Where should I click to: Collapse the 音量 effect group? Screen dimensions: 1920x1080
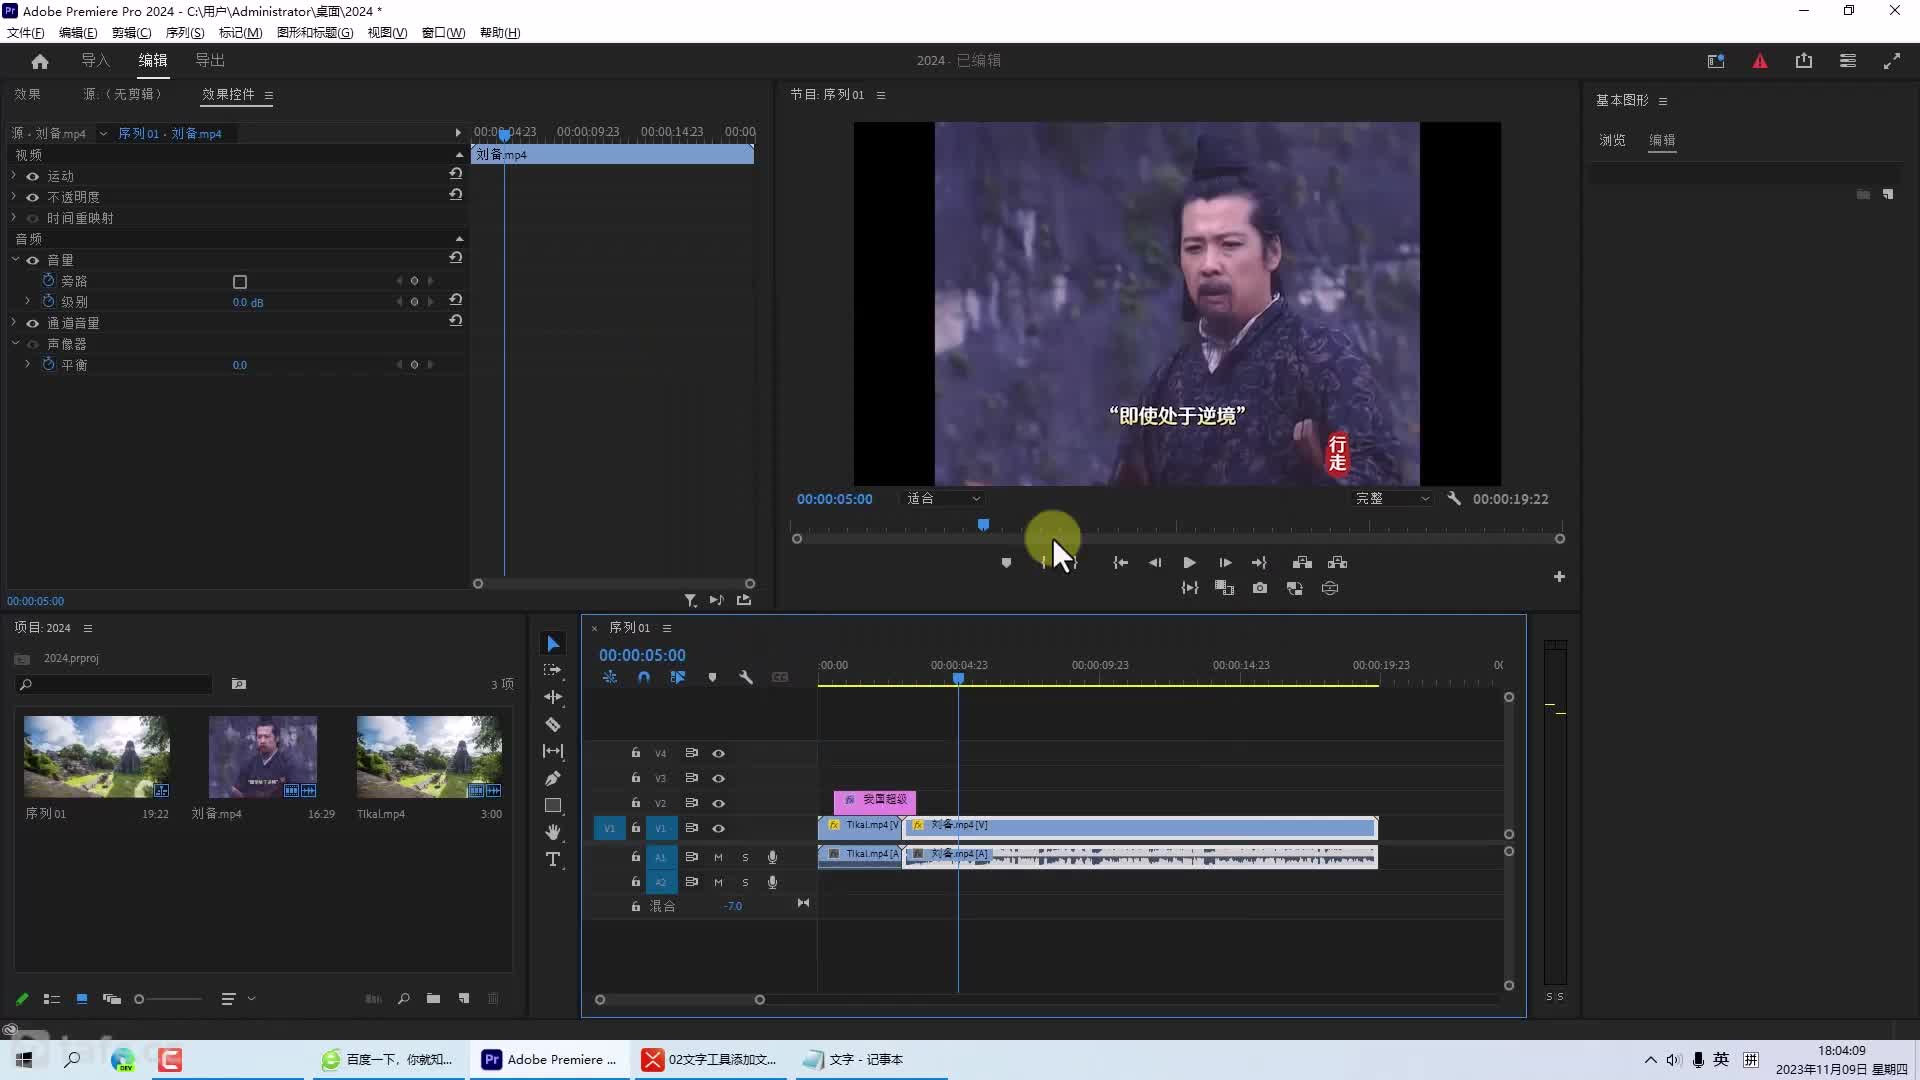click(15, 259)
